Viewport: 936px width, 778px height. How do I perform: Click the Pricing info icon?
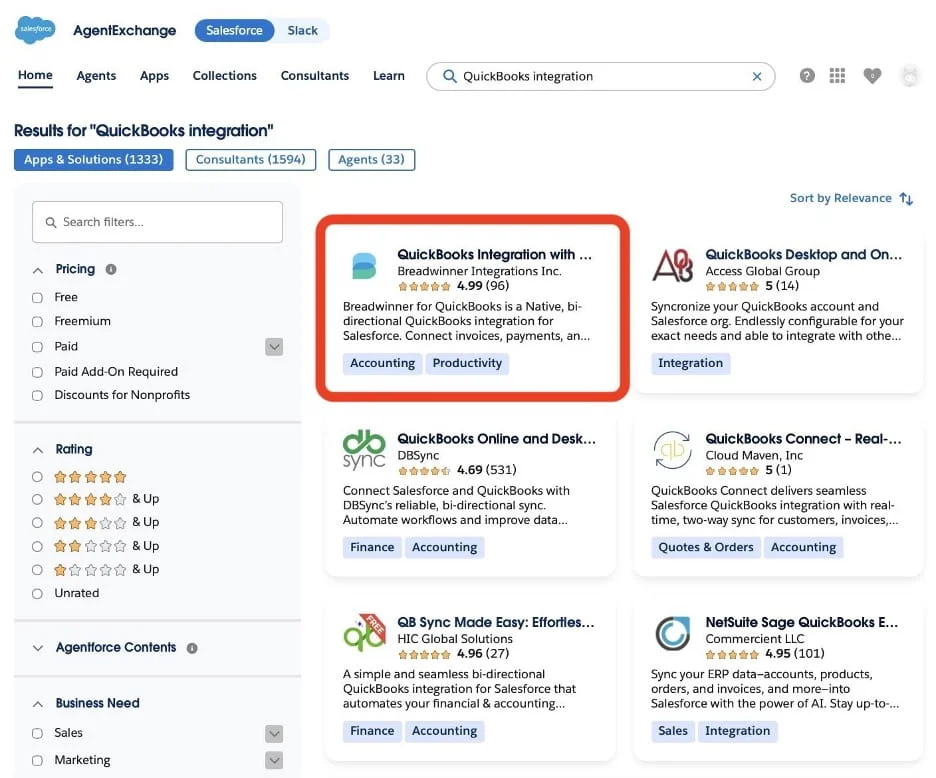click(x=110, y=269)
